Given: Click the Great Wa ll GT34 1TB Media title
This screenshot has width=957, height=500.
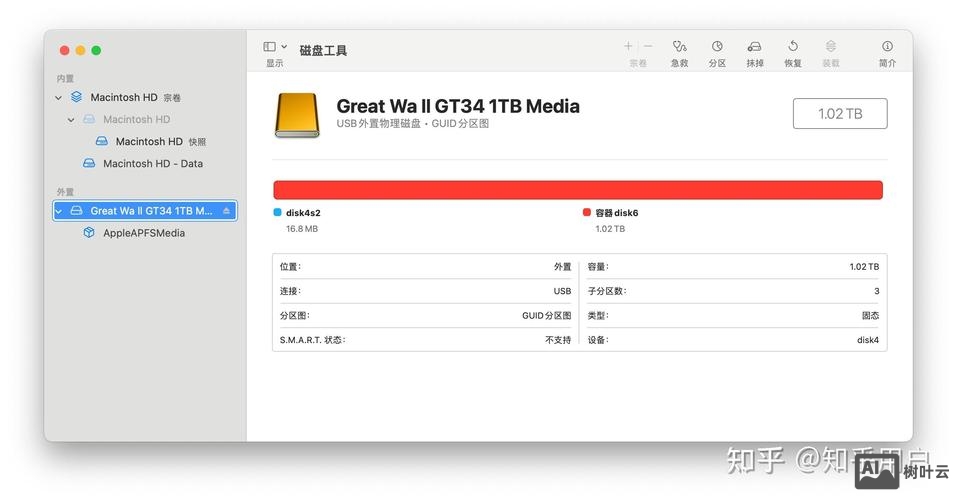Looking at the screenshot, I should (458, 106).
